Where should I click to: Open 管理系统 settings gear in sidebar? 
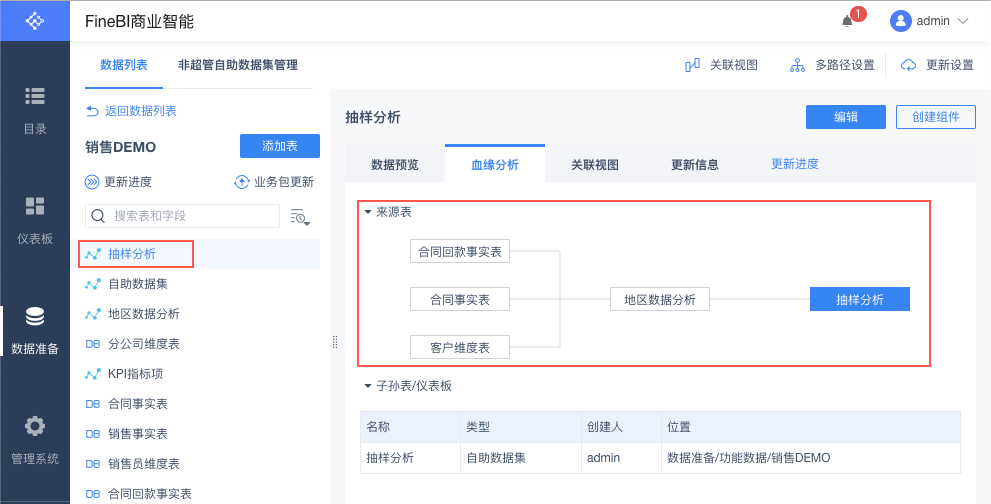(x=35, y=439)
